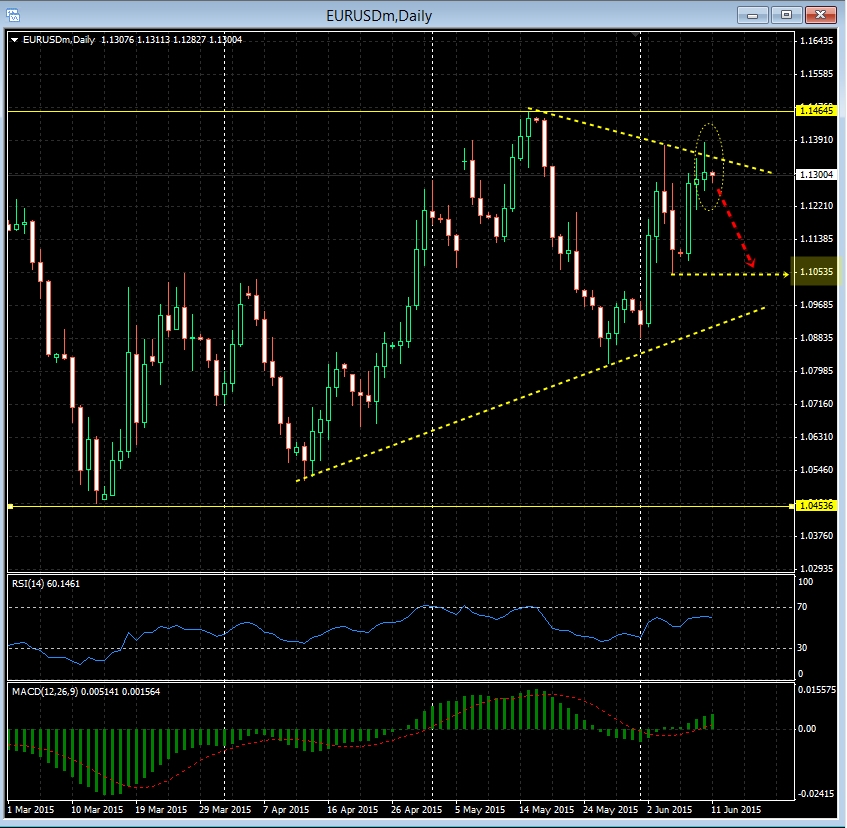
Task: Click the 1.03760 price scale value
Action: pos(817,536)
